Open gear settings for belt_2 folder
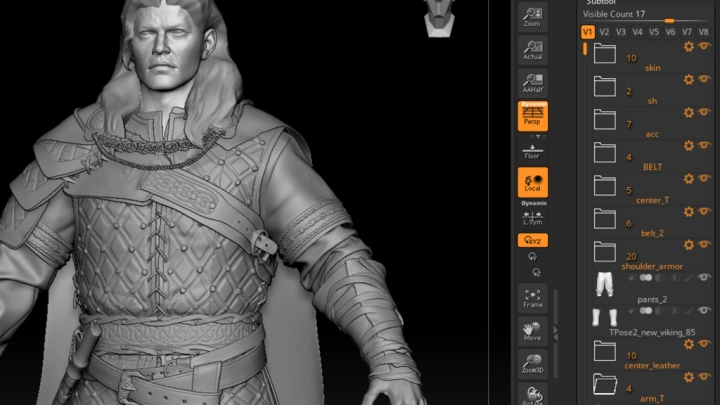Viewport: 720px width, 405px height. [x=688, y=212]
